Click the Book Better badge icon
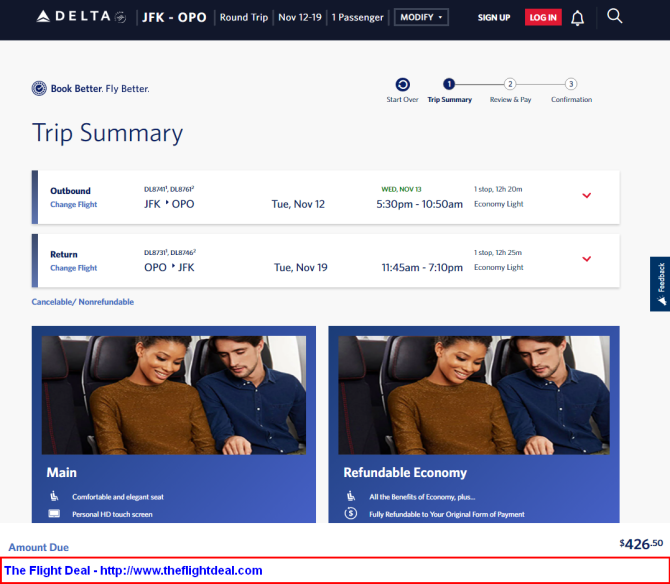 [x=39, y=88]
